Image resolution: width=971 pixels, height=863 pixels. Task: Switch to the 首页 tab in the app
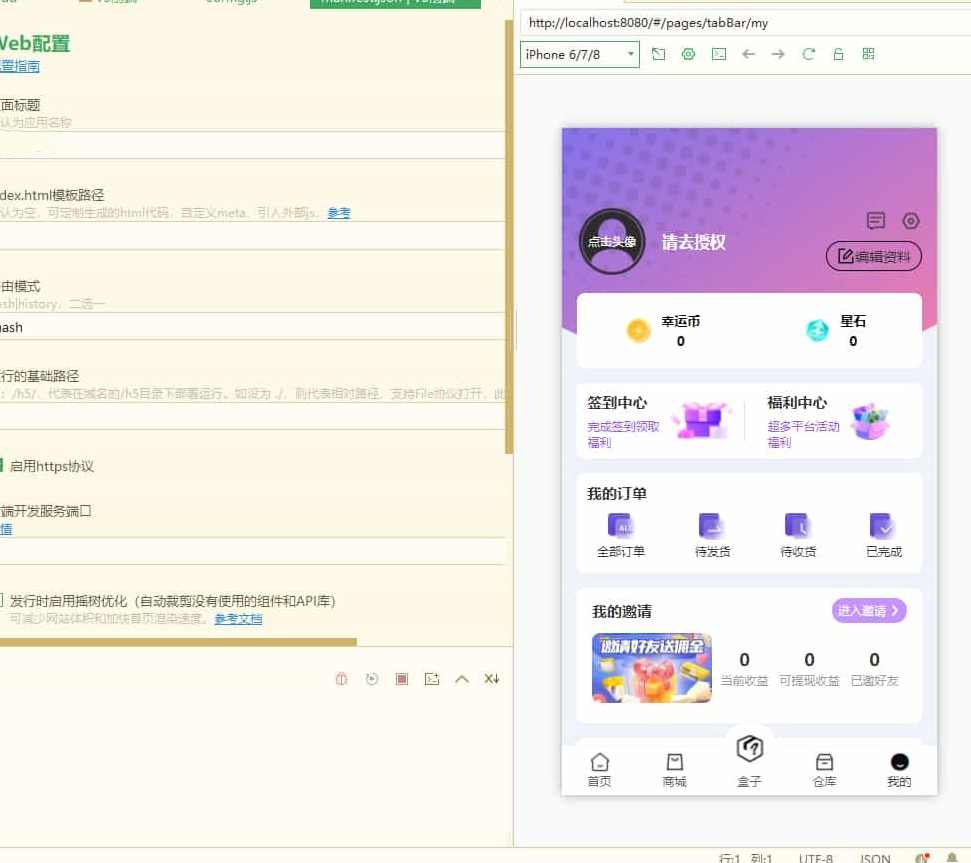(x=599, y=770)
